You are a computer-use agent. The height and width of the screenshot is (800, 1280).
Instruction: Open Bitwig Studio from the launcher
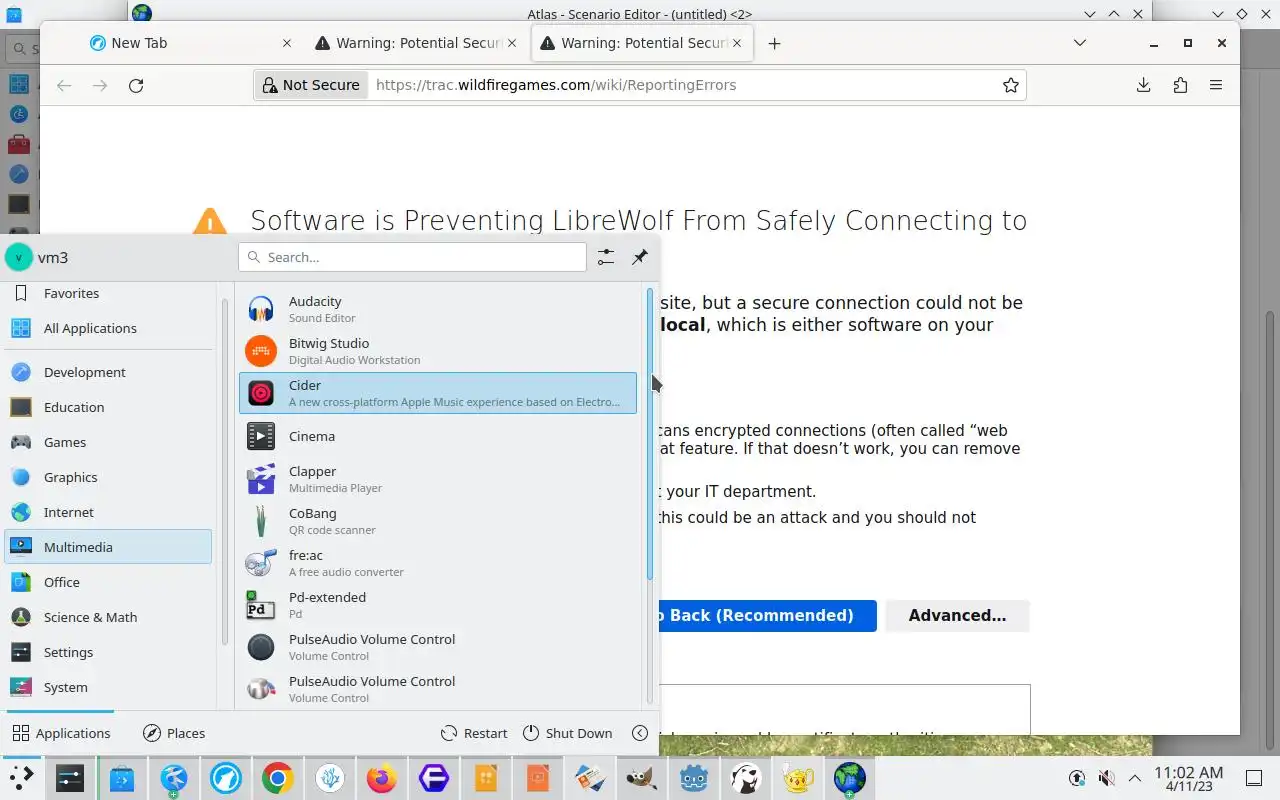coord(438,351)
